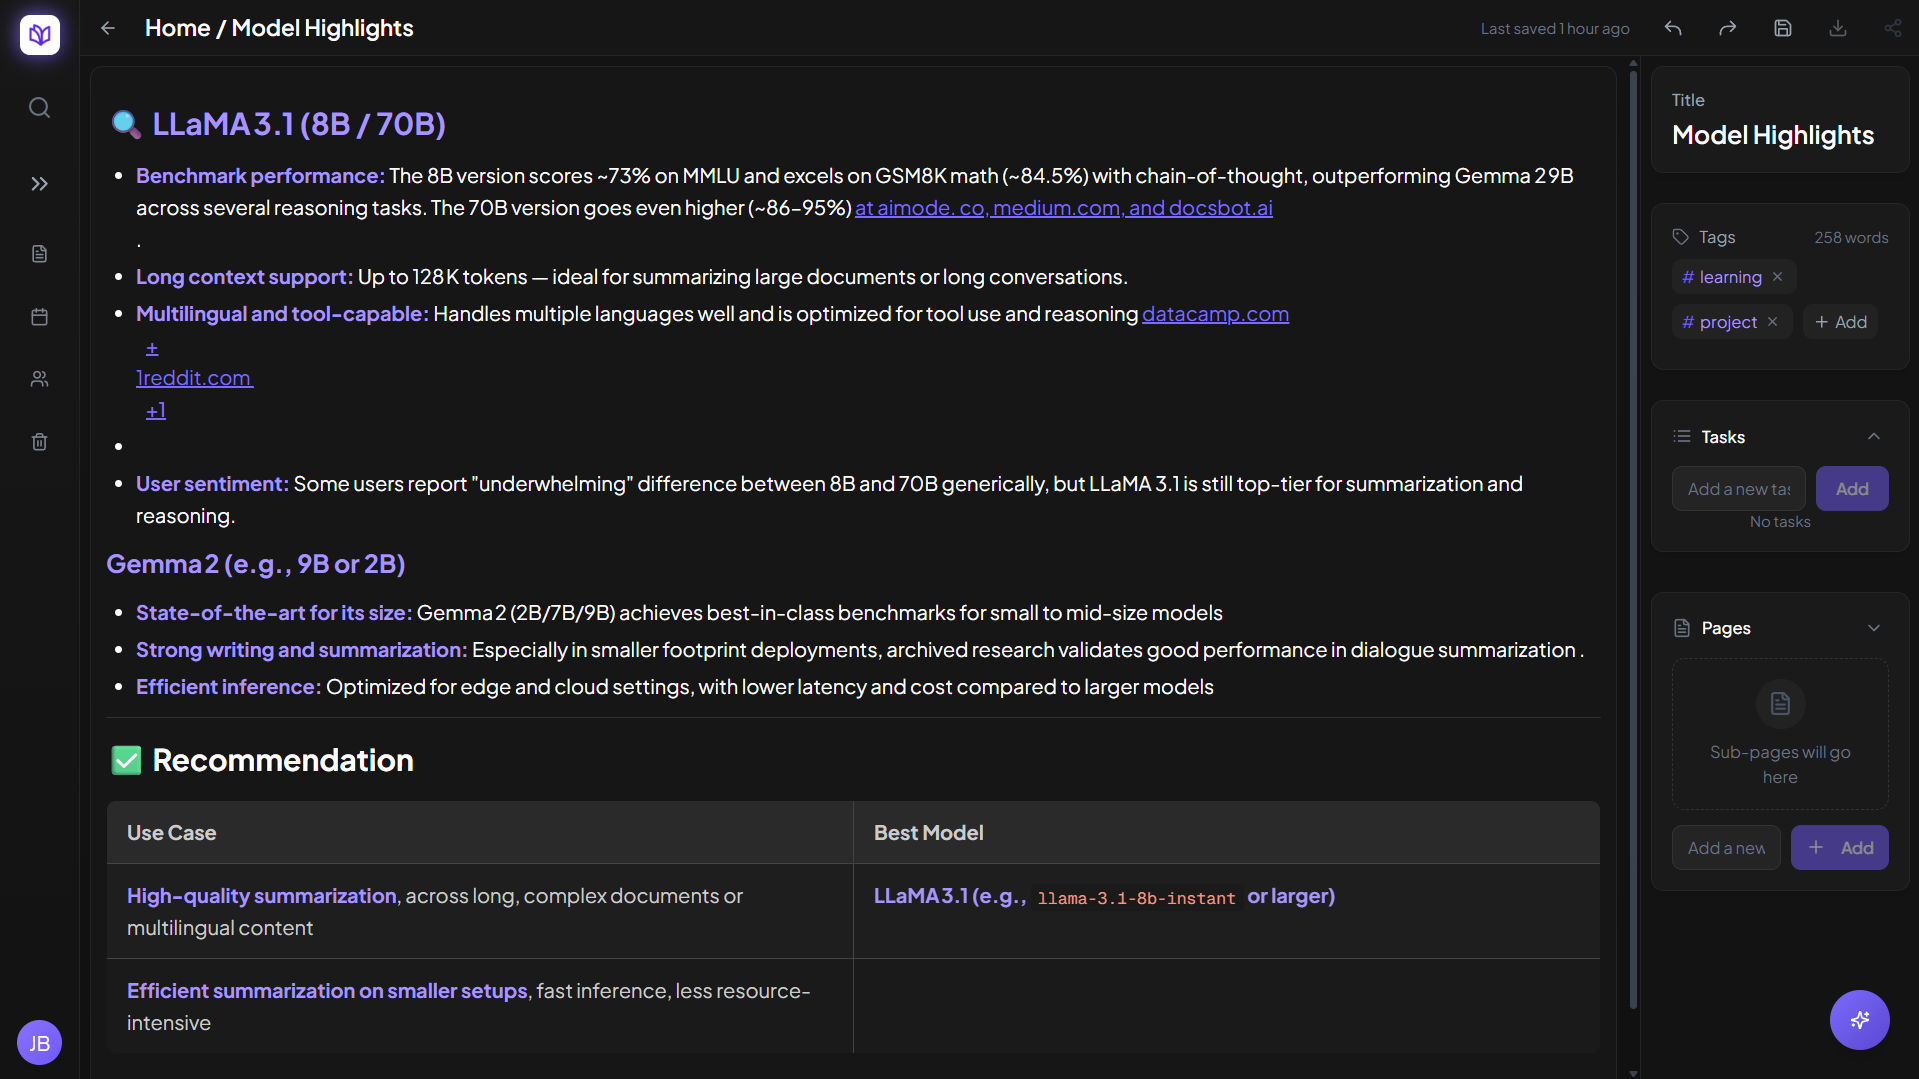Click the Gemma 2 heading
The height and width of the screenshot is (1079, 1919).
[256, 564]
